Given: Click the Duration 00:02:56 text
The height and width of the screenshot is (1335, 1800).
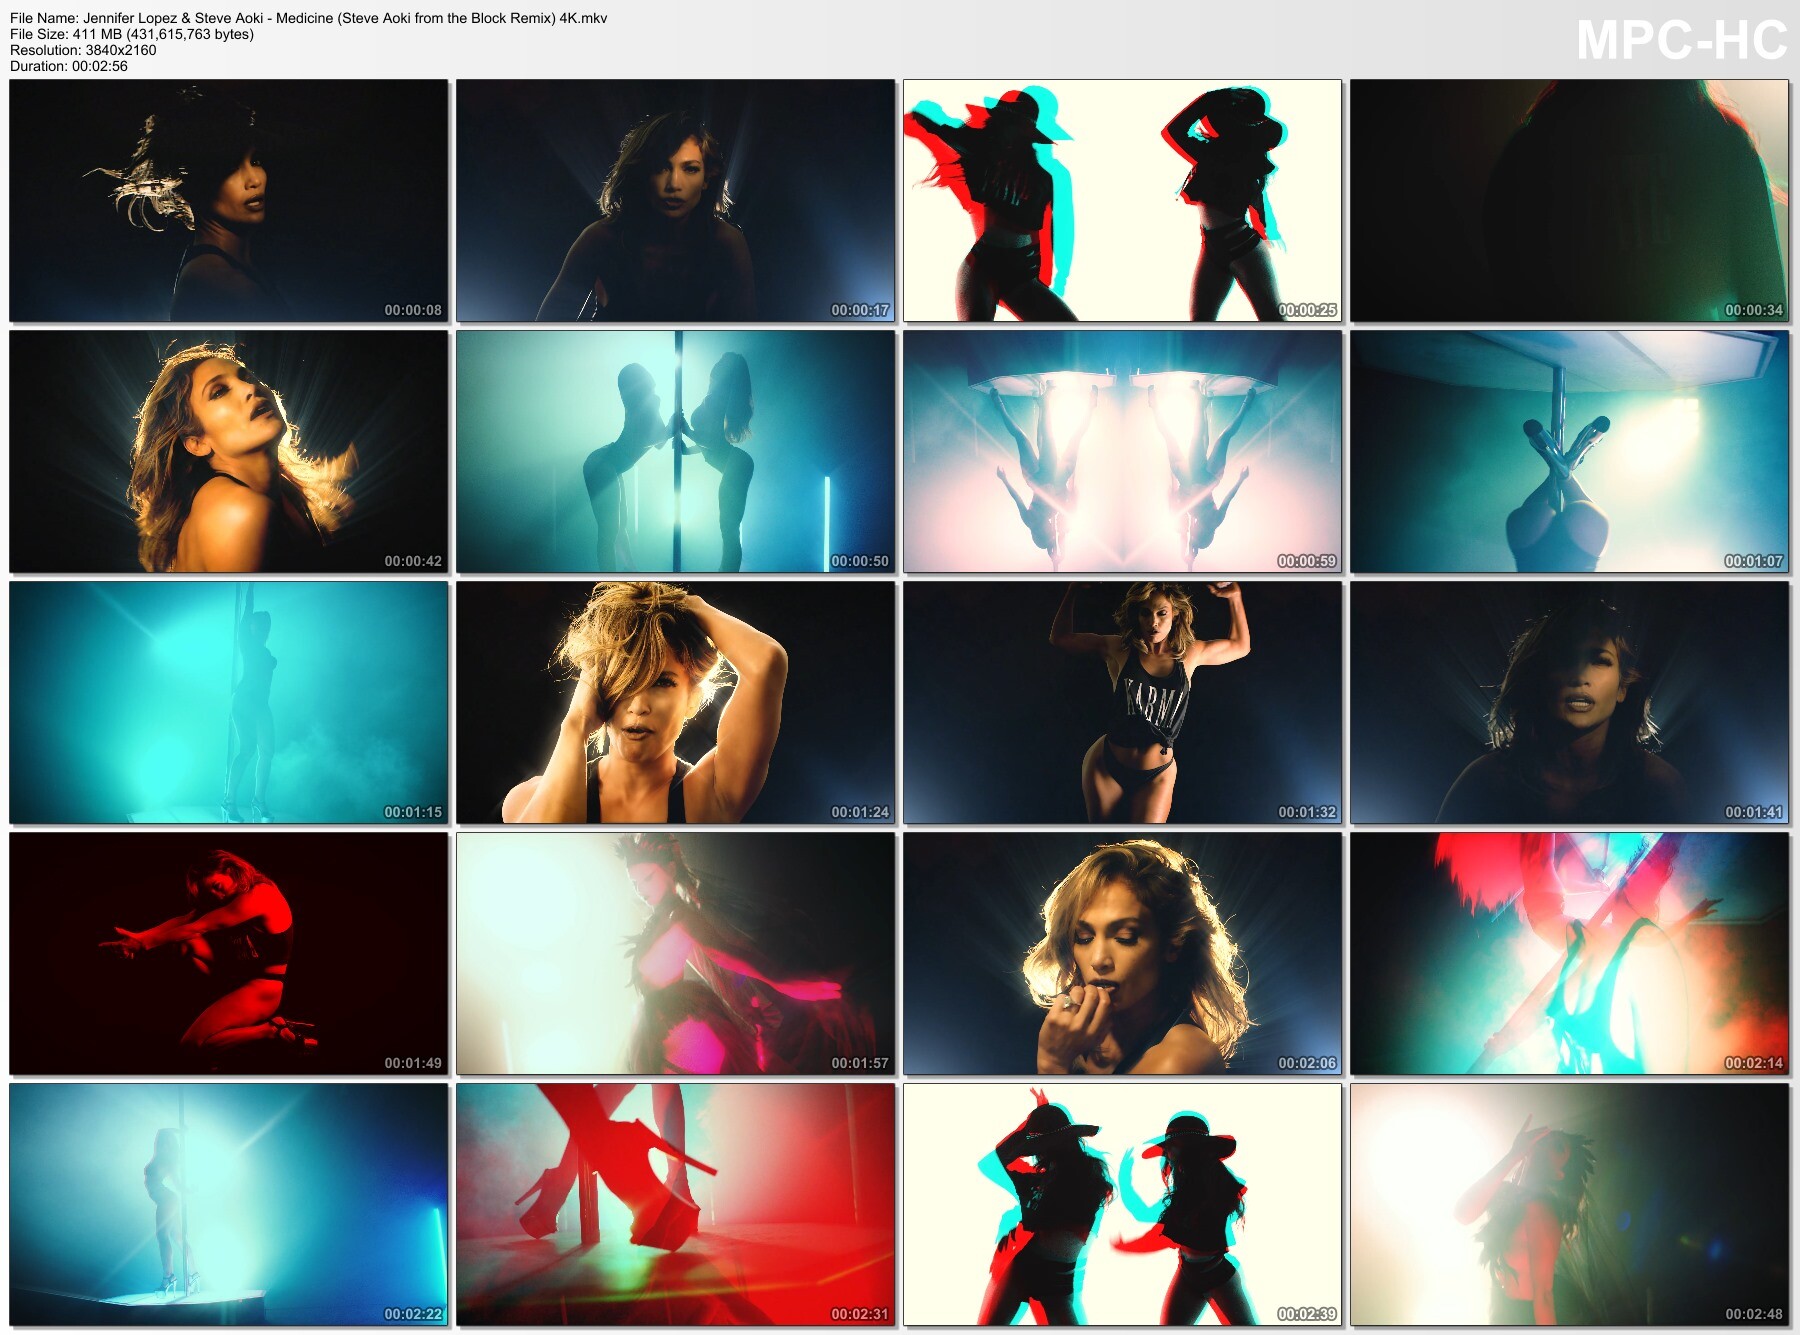Looking at the screenshot, I should pos(69,66).
